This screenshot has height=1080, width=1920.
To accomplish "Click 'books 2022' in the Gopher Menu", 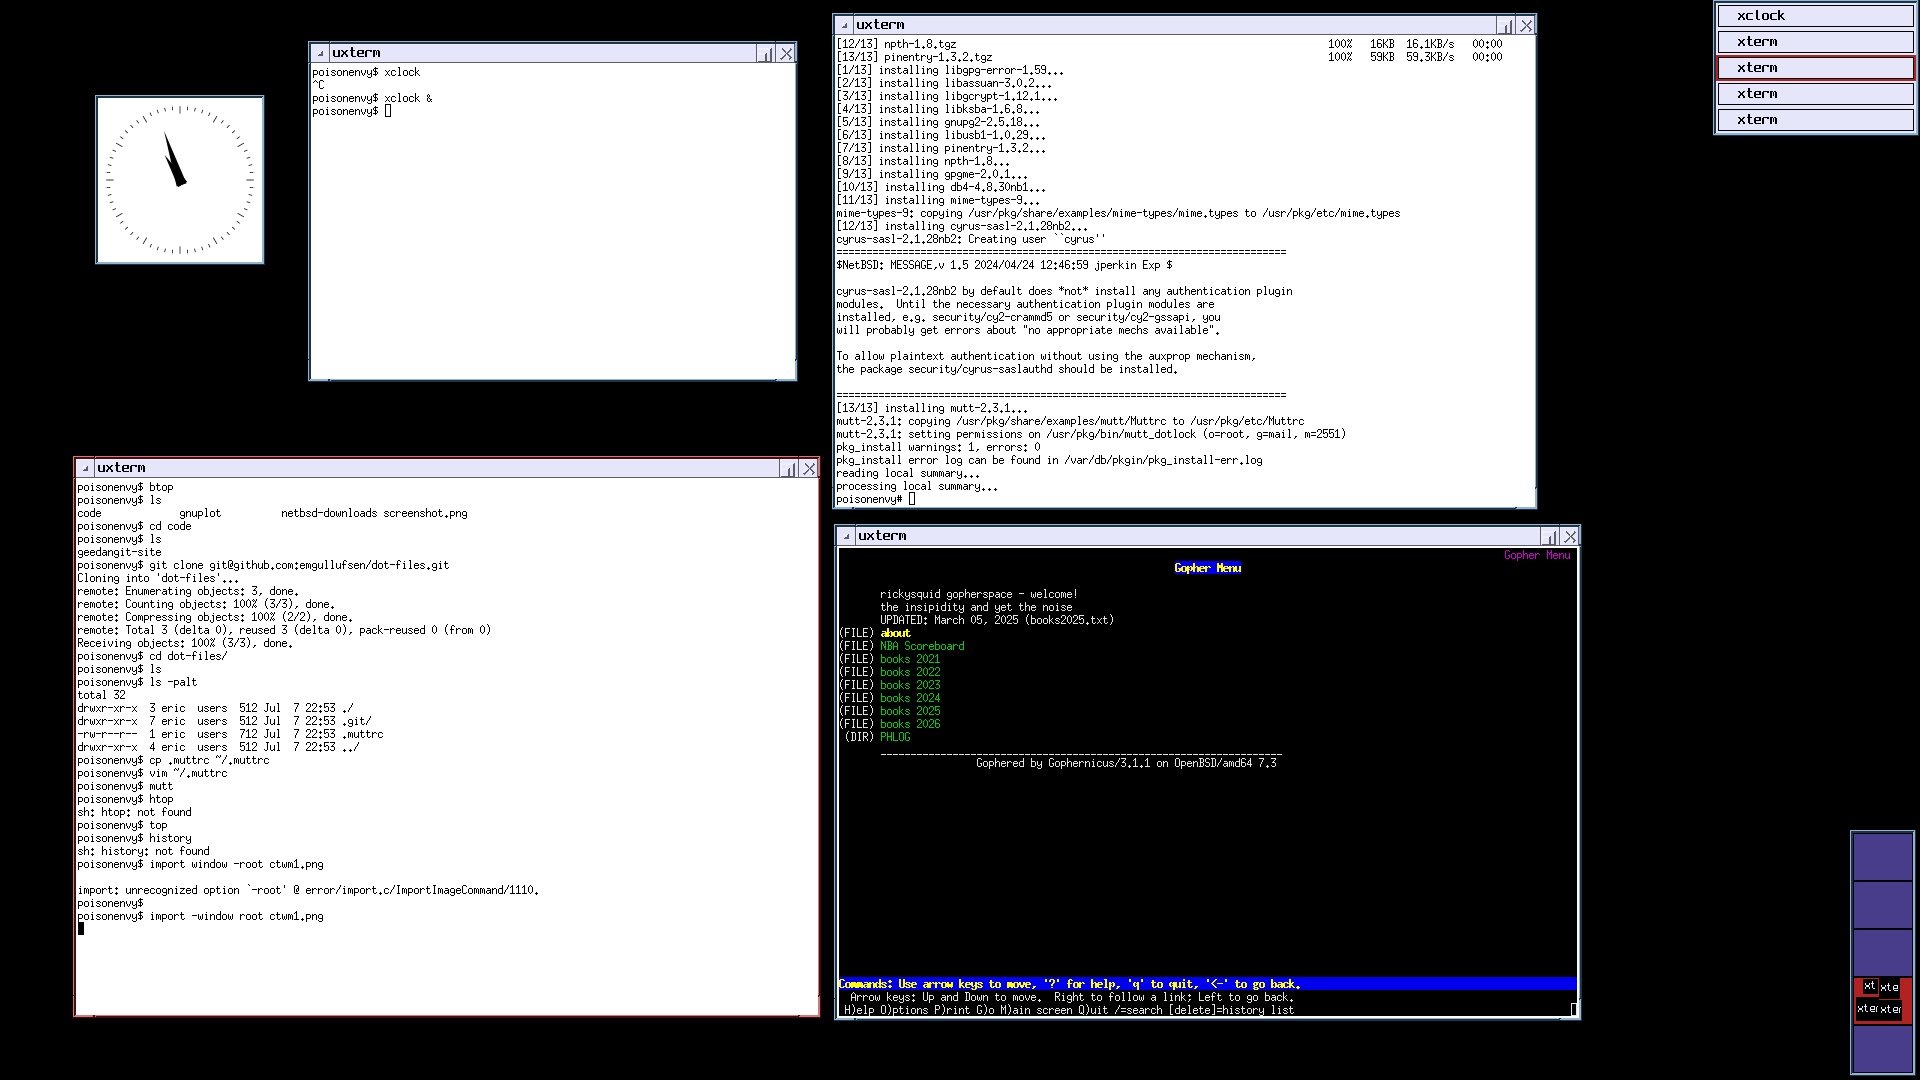I will pyautogui.click(x=910, y=672).
